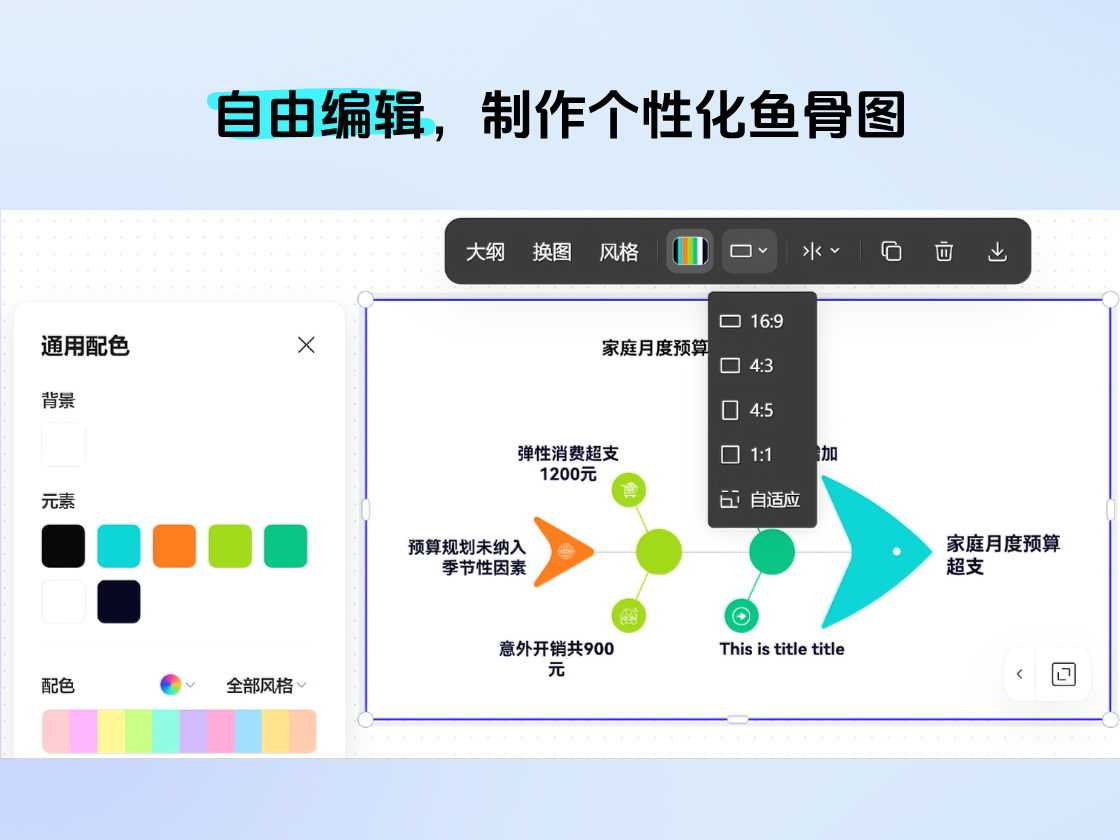Image resolution: width=1120 pixels, height=840 pixels.
Task: Close the 通用配色 panel
Action: click(306, 344)
